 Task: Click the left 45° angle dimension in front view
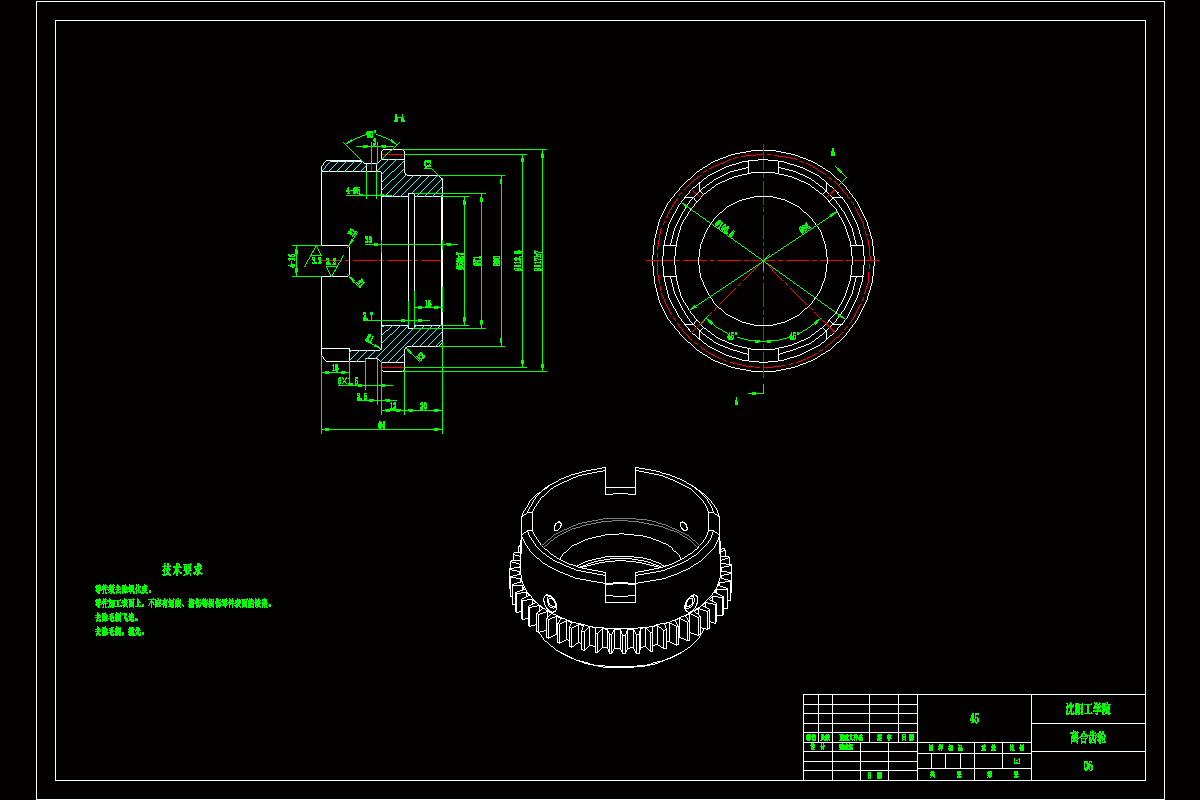pos(731,336)
